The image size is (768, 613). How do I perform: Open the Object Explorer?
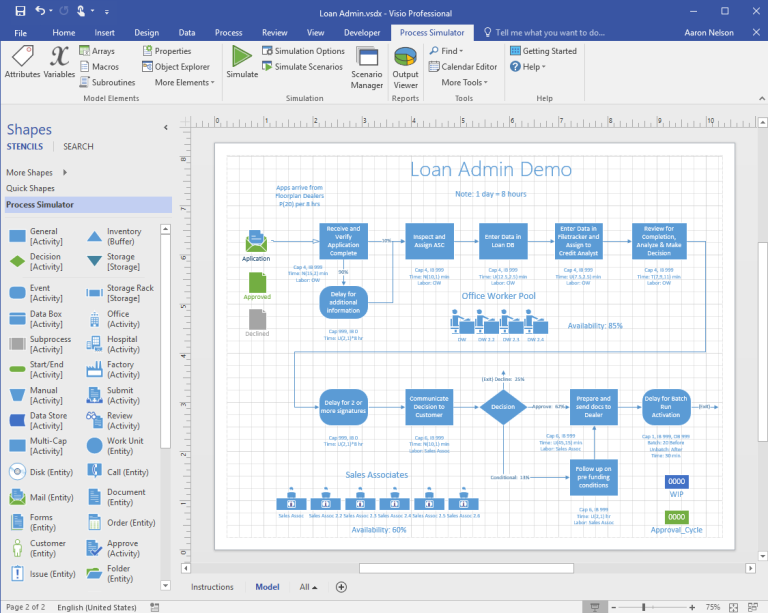tap(176, 67)
